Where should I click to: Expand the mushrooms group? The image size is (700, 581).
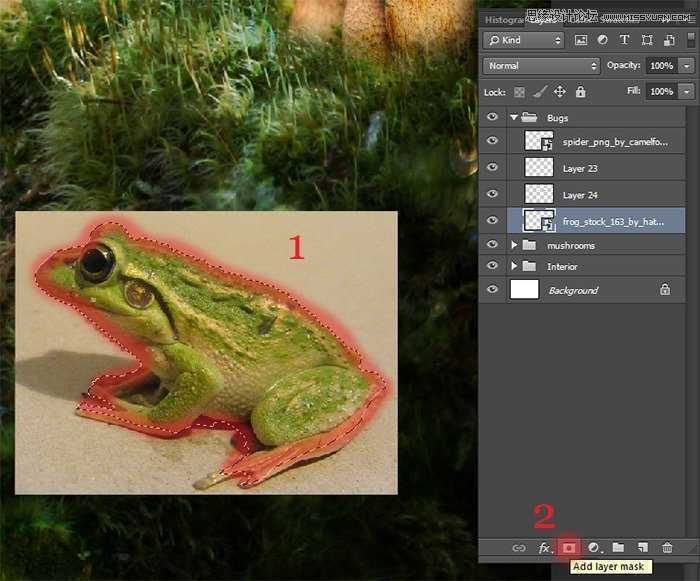click(x=514, y=245)
